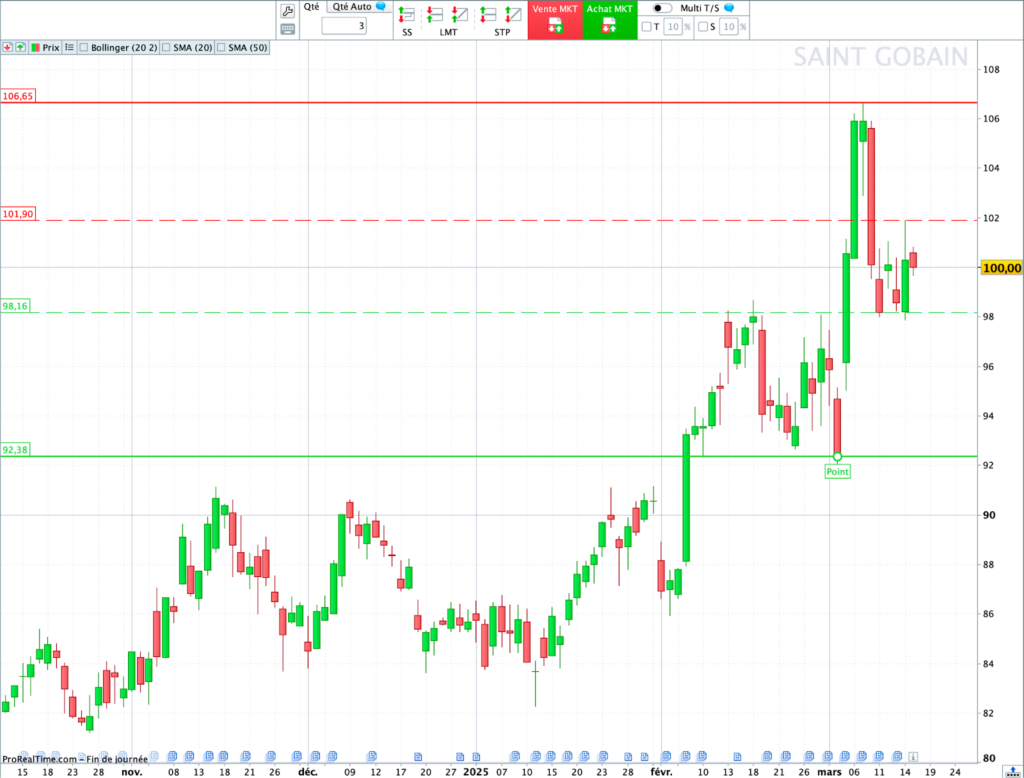Click the quantity input field showing 3
Screen dimensions: 1024x778
click(344, 25)
